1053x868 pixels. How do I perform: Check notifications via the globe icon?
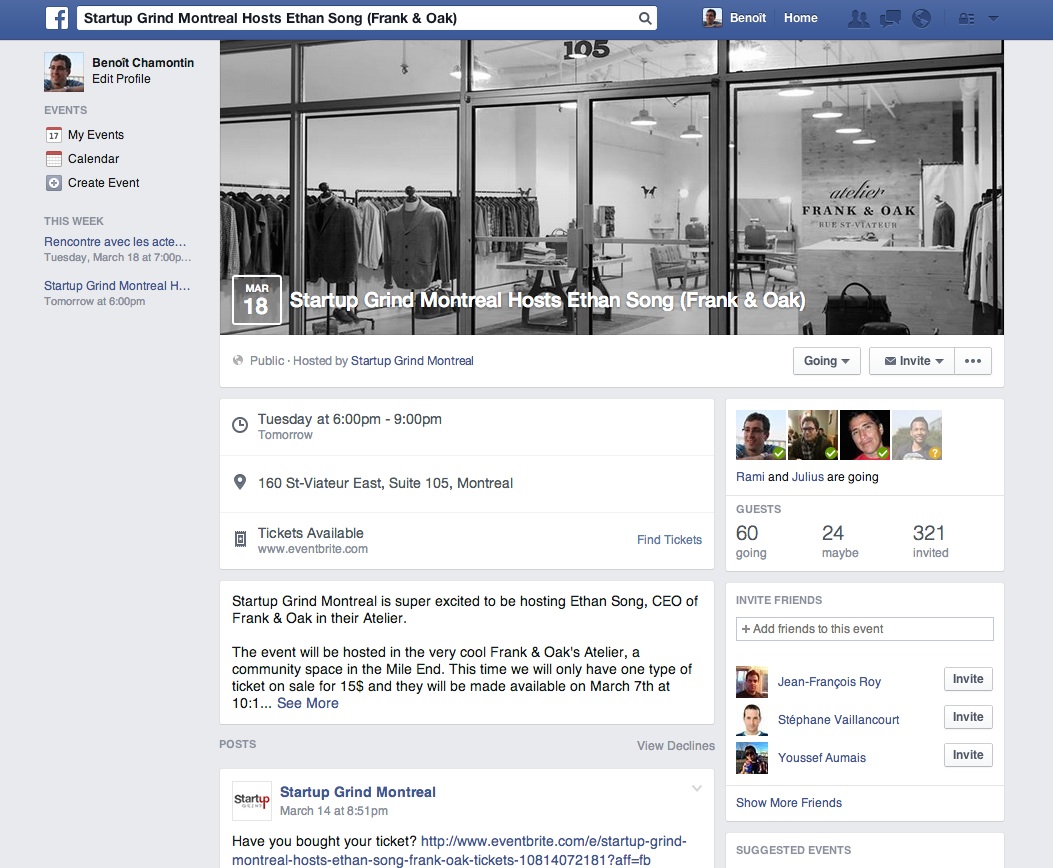[921, 17]
